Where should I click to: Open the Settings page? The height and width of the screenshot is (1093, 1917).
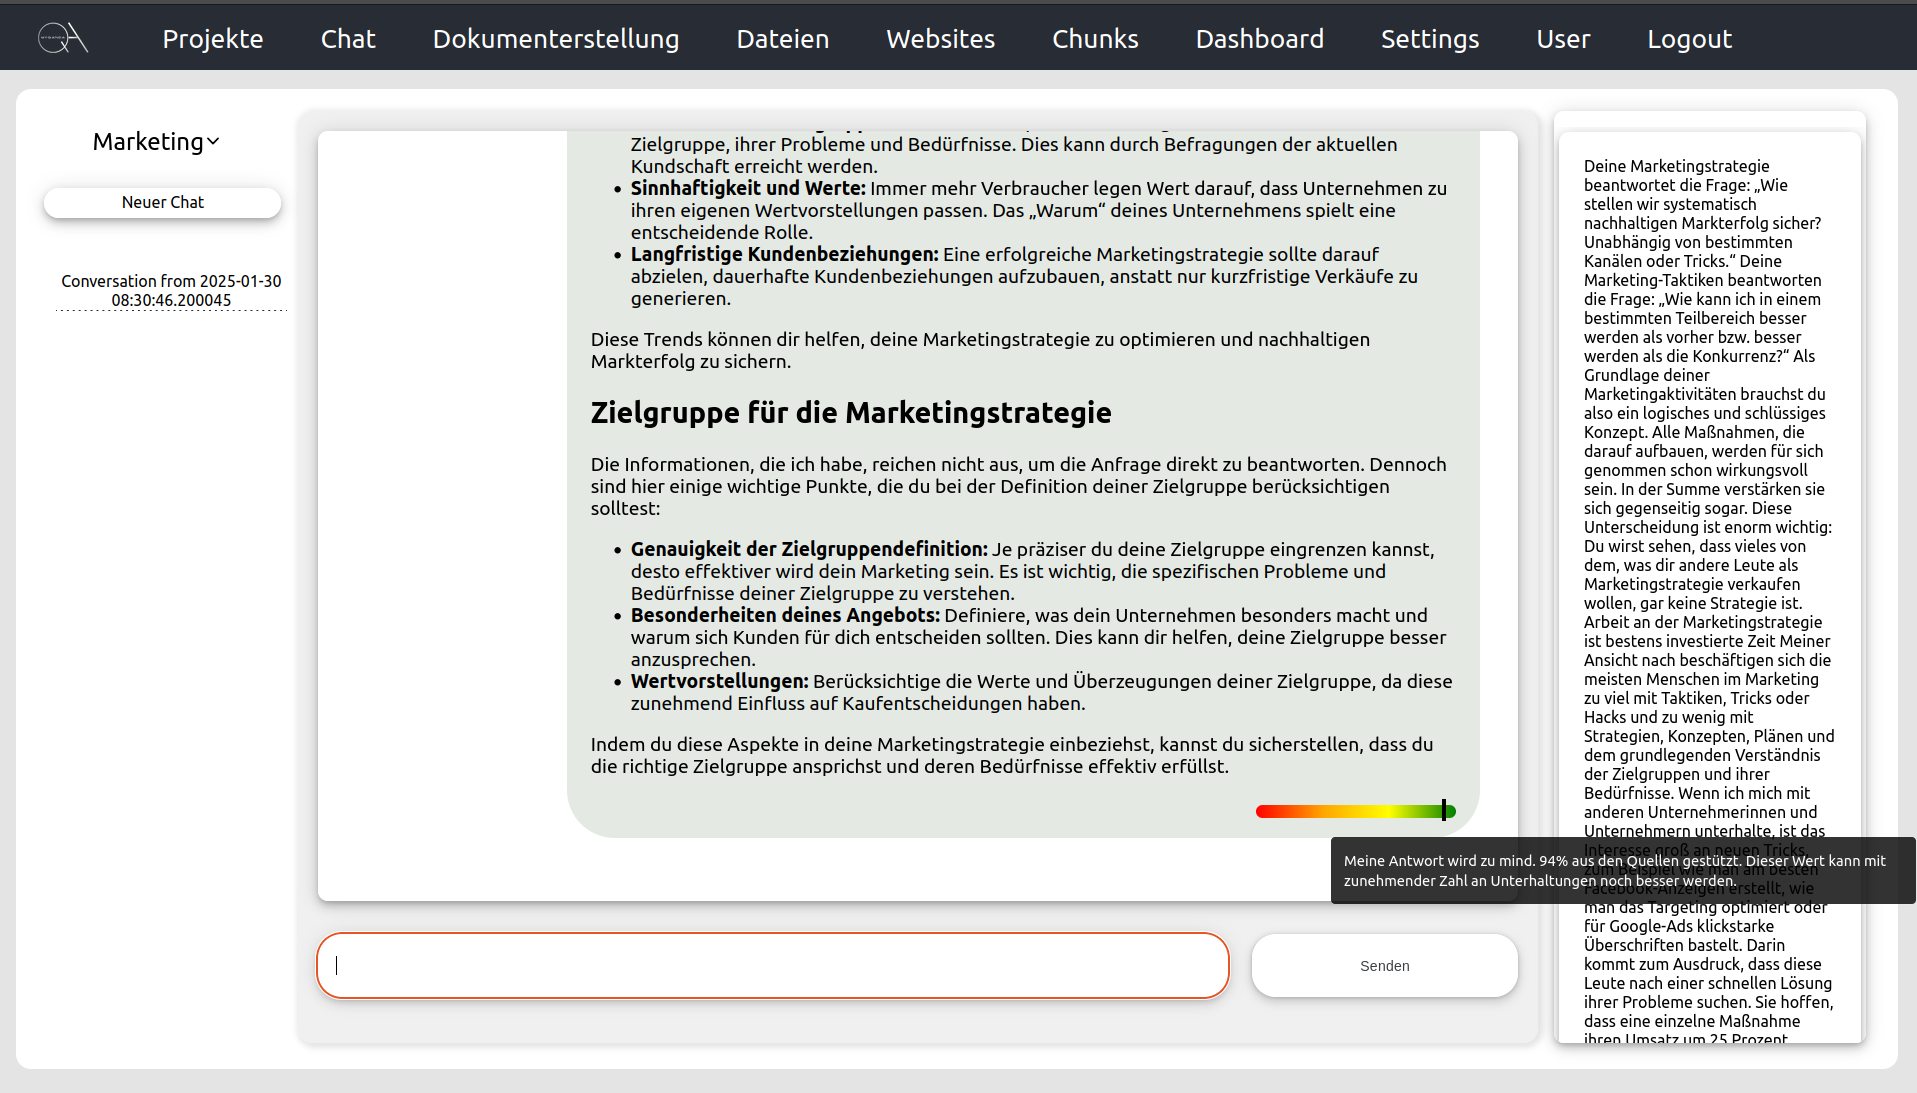click(1429, 38)
